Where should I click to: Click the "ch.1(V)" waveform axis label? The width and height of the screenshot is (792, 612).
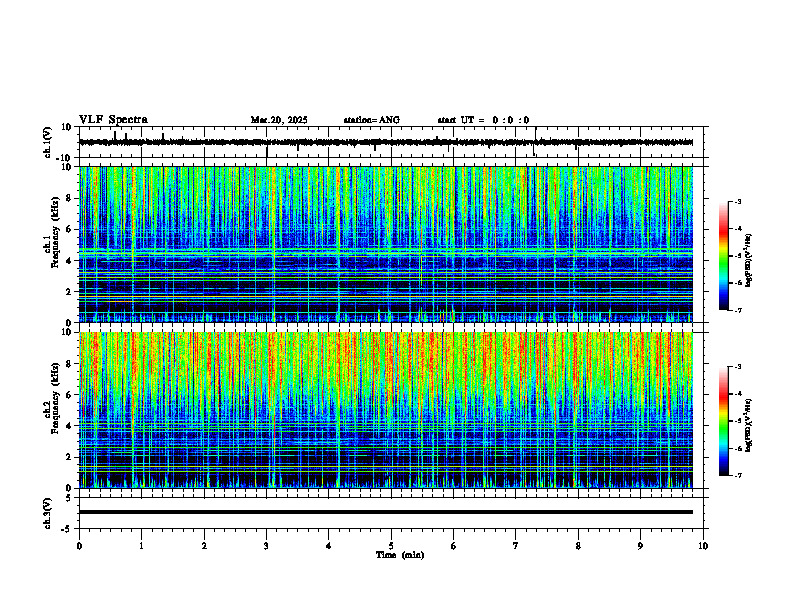pyautogui.click(x=48, y=142)
